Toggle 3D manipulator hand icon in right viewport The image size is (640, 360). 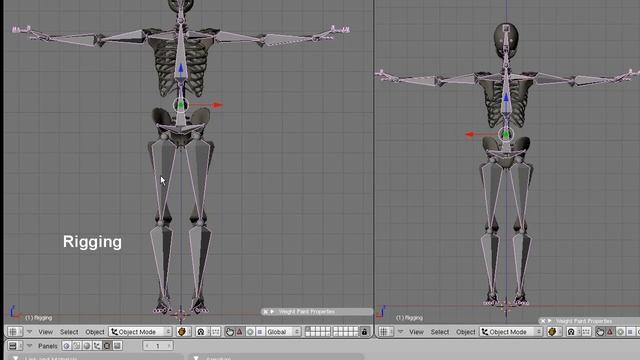[x=600, y=332]
